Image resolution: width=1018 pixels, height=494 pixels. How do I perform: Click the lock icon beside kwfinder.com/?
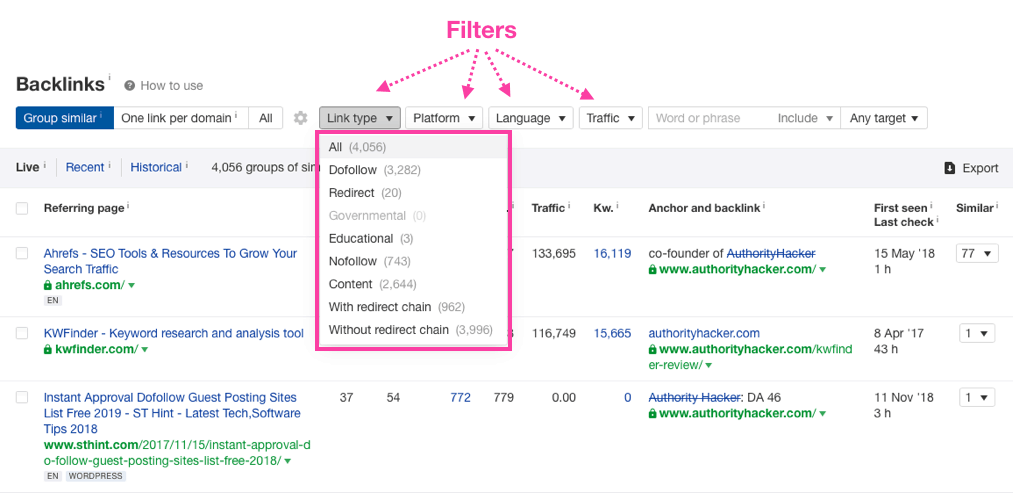[47, 349]
